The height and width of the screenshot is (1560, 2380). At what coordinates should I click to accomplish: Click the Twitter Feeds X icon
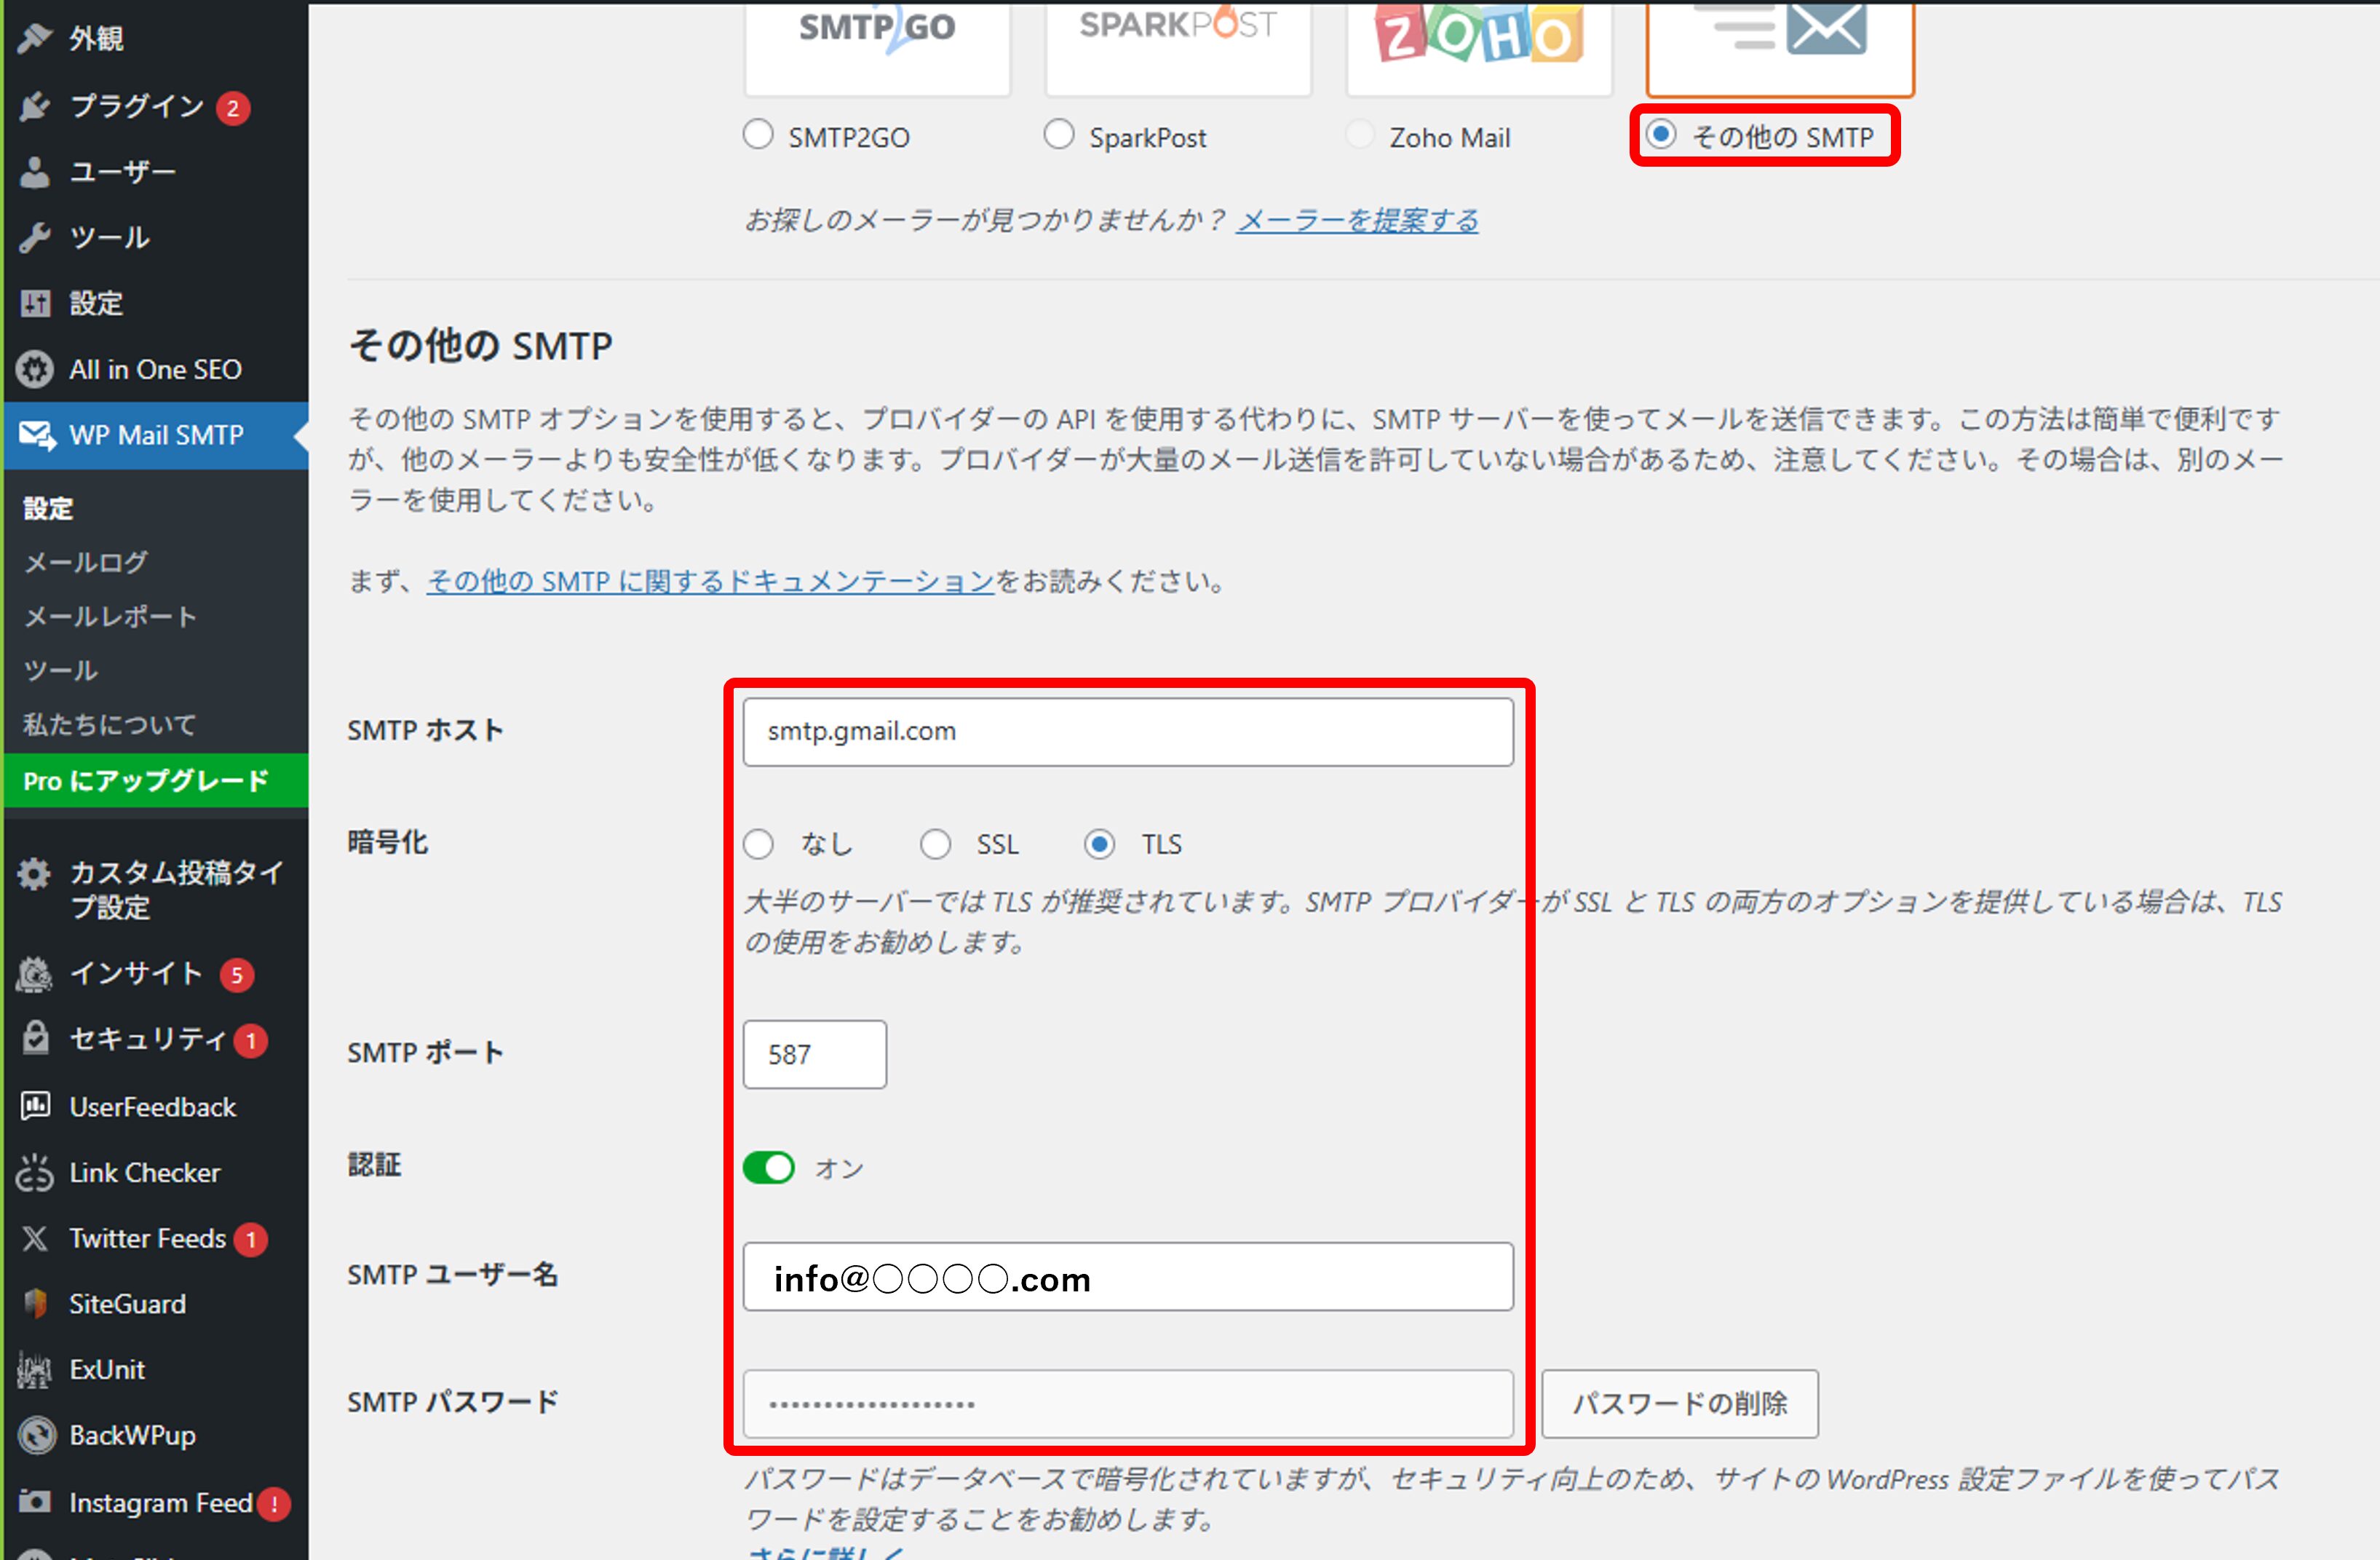pyautogui.click(x=35, y=1238)
